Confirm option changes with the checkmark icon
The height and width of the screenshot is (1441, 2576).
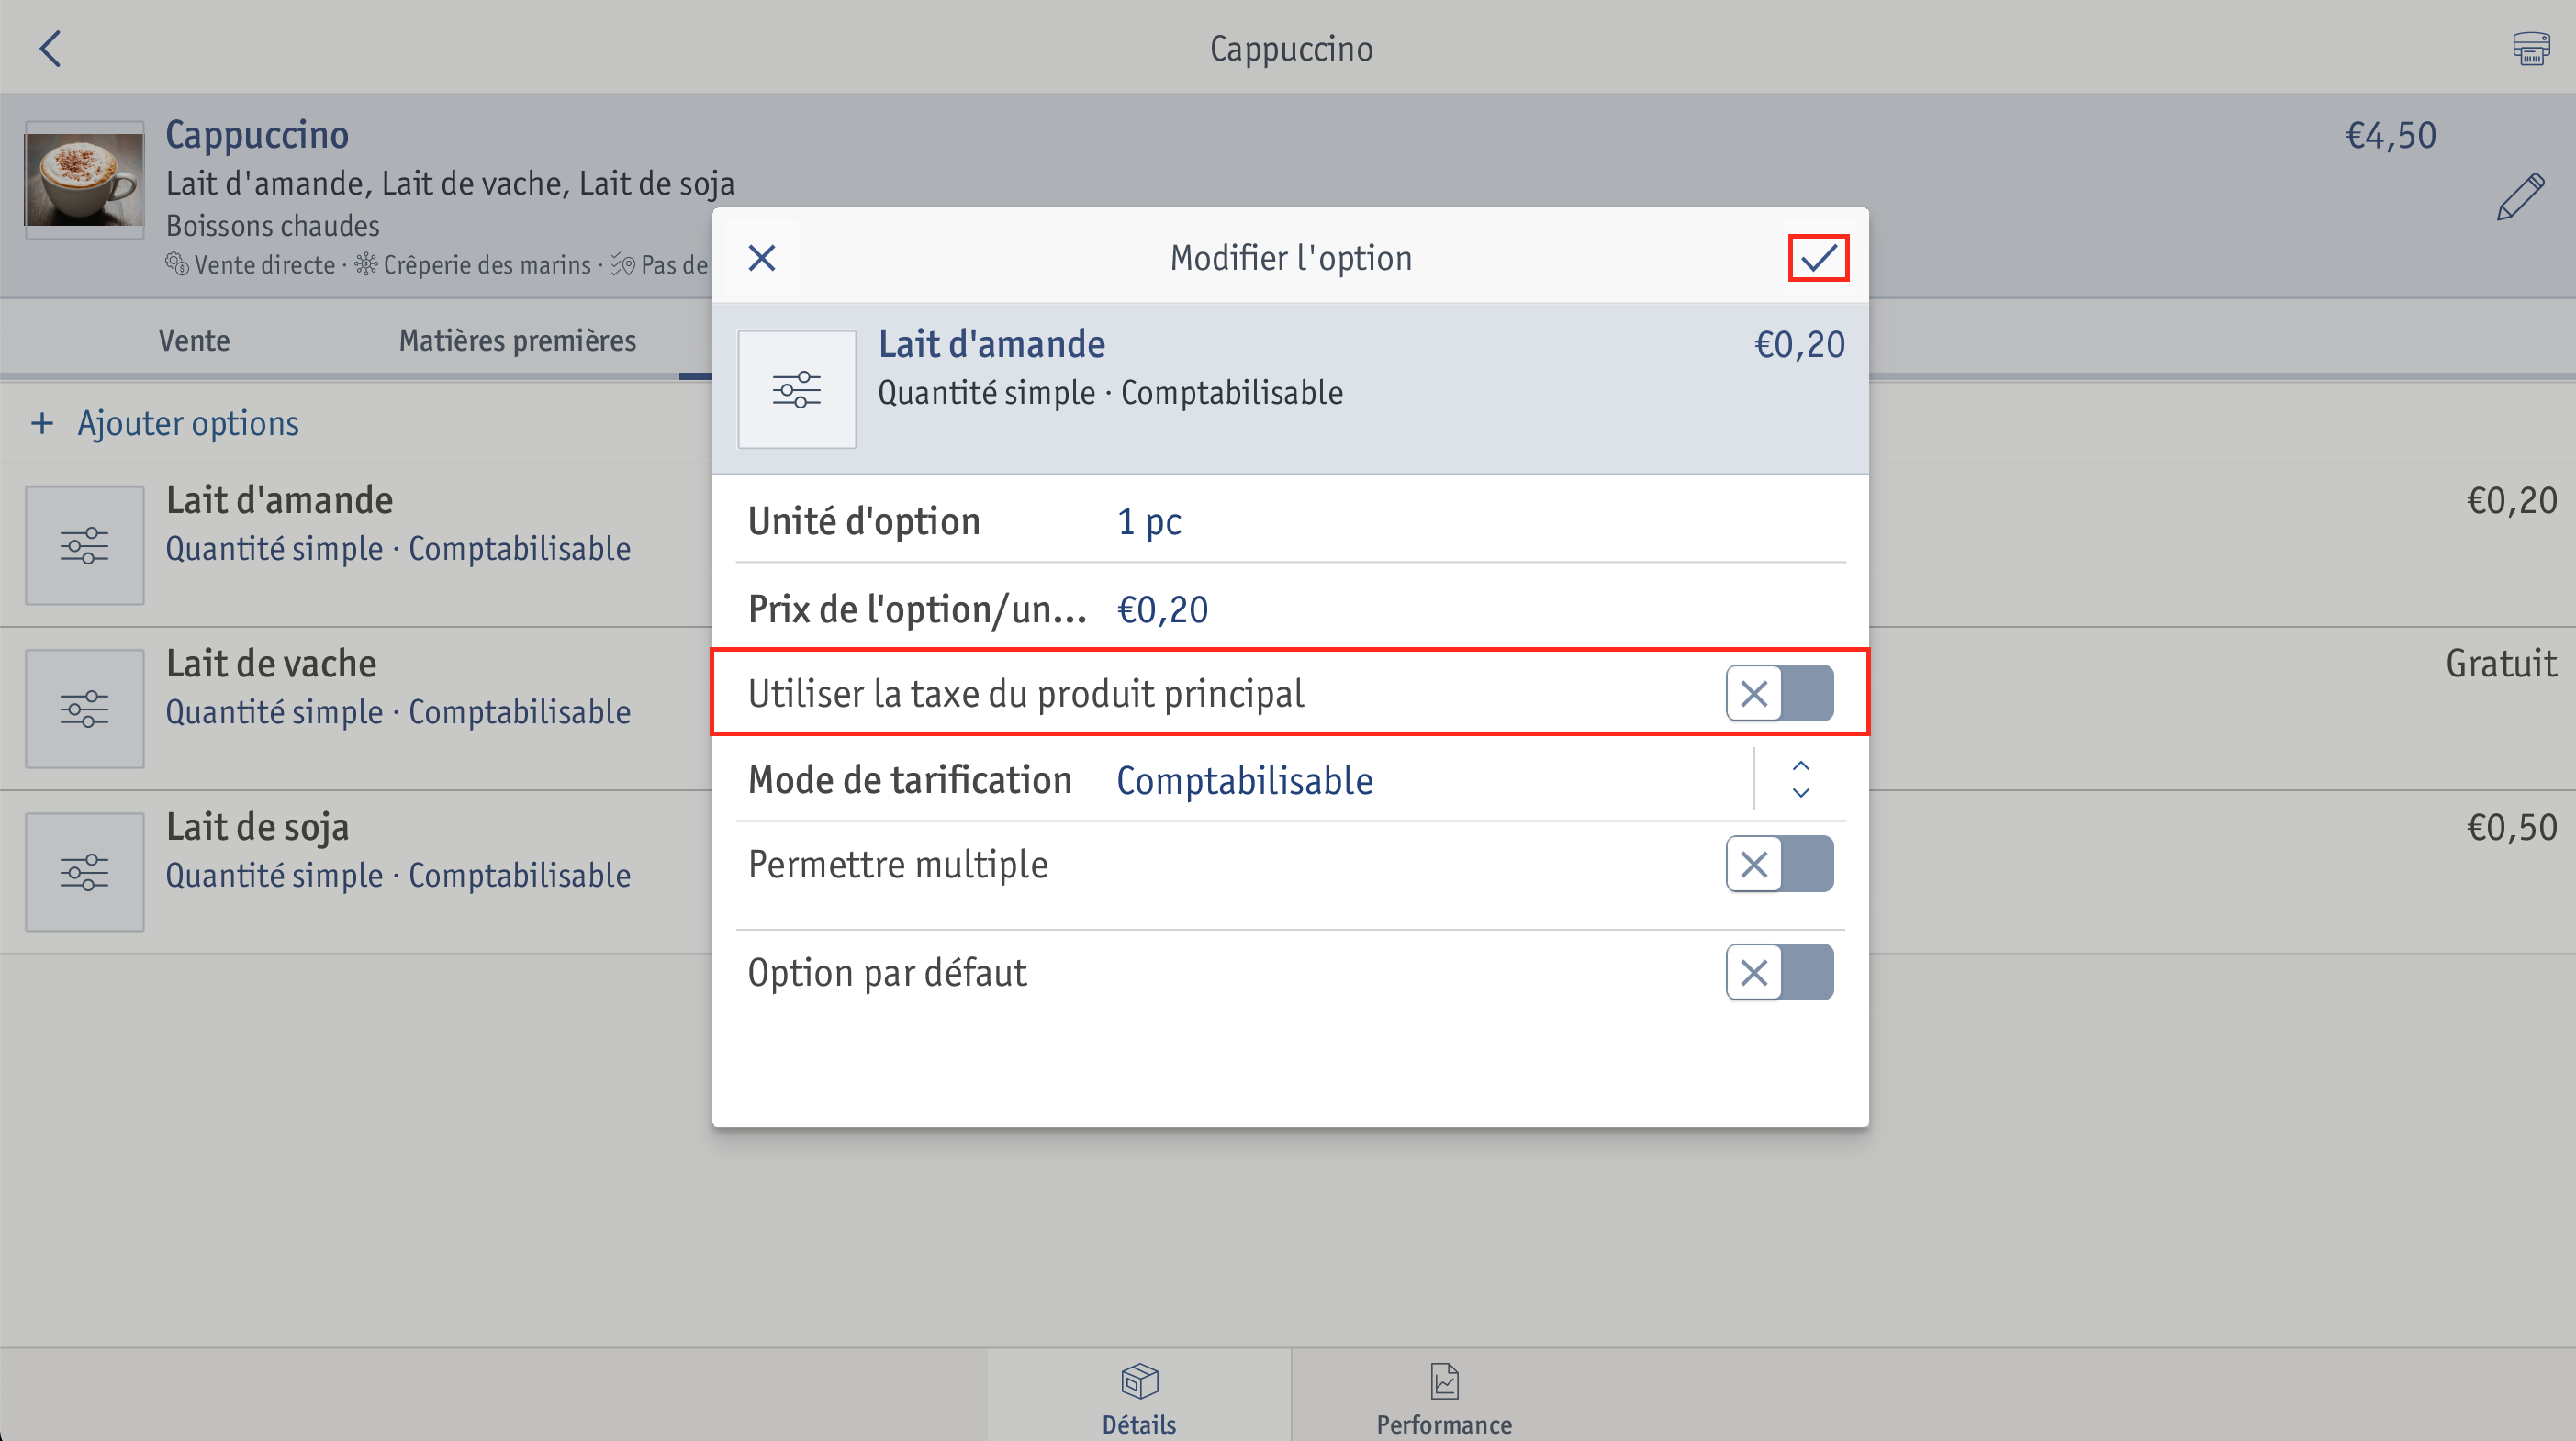pyautogui.click(x=1818, y=258)
